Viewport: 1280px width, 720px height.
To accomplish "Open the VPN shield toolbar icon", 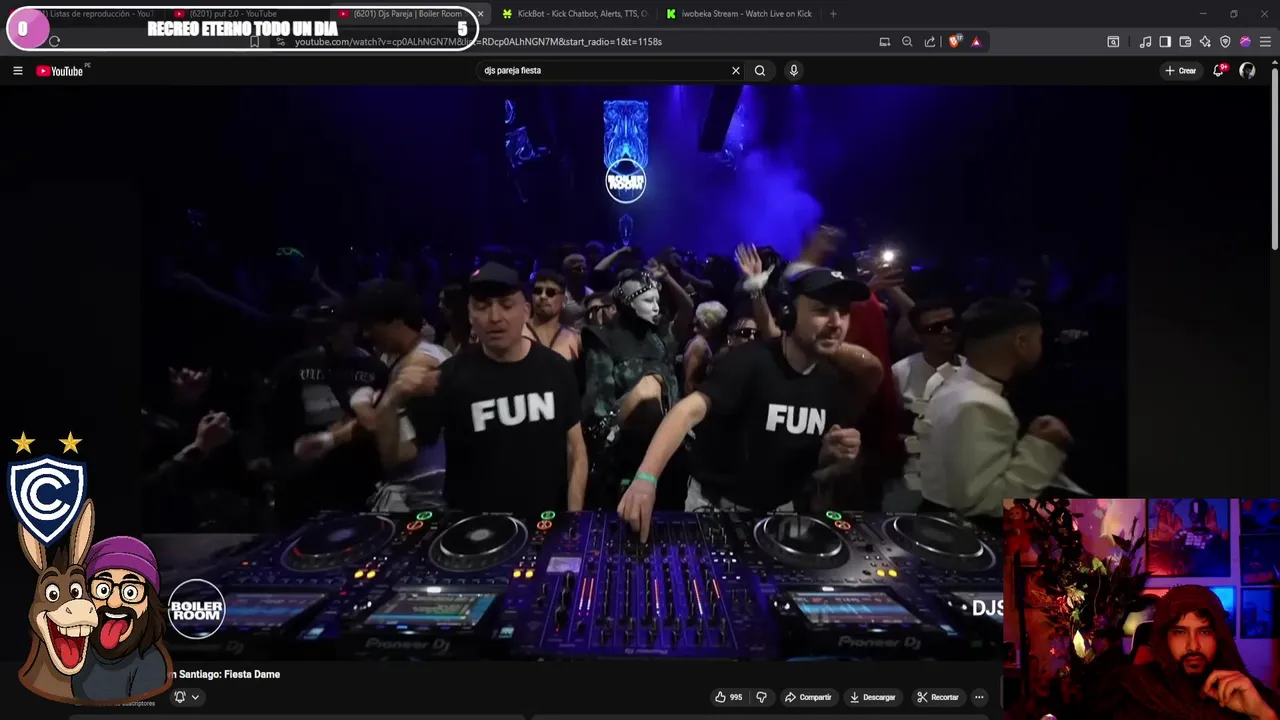I will click(x=1225, y=42).
